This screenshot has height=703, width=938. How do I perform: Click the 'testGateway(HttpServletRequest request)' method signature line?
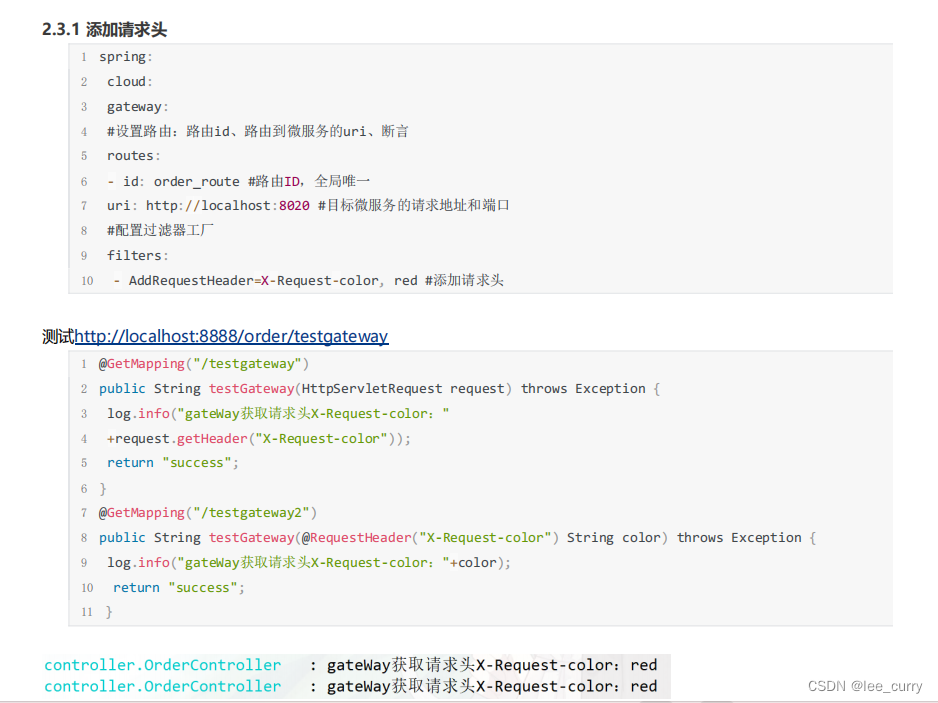coord(379,389)
